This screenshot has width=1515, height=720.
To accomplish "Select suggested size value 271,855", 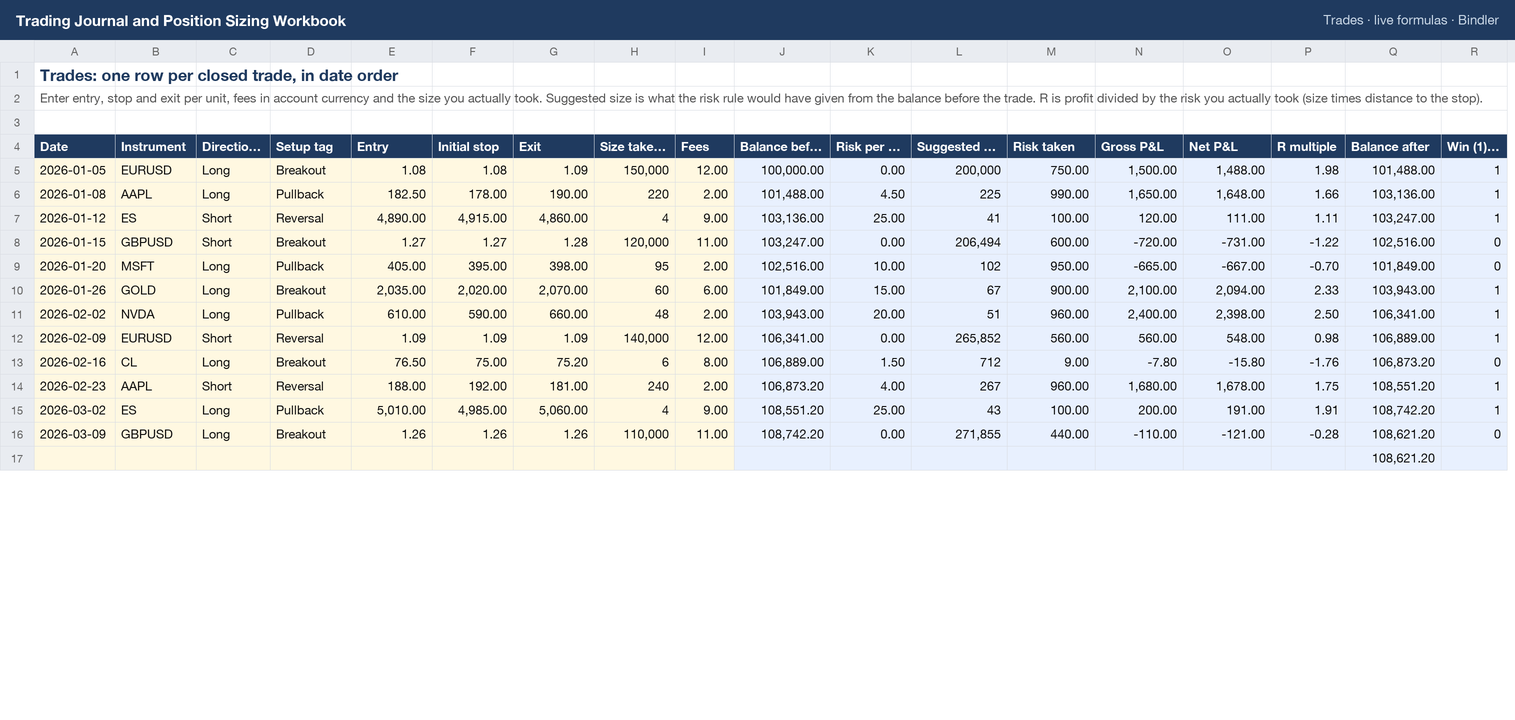I will [x=958, y=434].
